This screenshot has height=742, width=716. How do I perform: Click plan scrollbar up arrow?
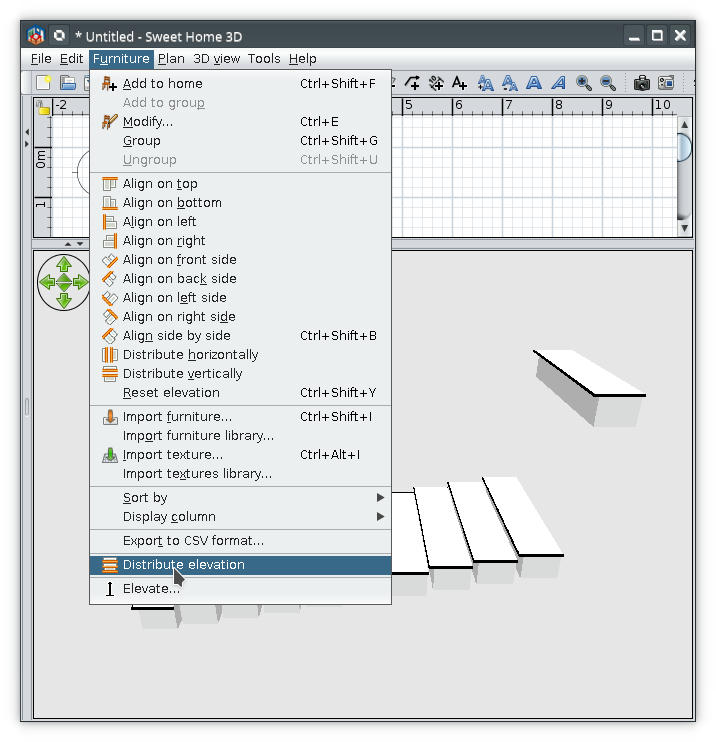pyautogui.click(x=684, y=124)
